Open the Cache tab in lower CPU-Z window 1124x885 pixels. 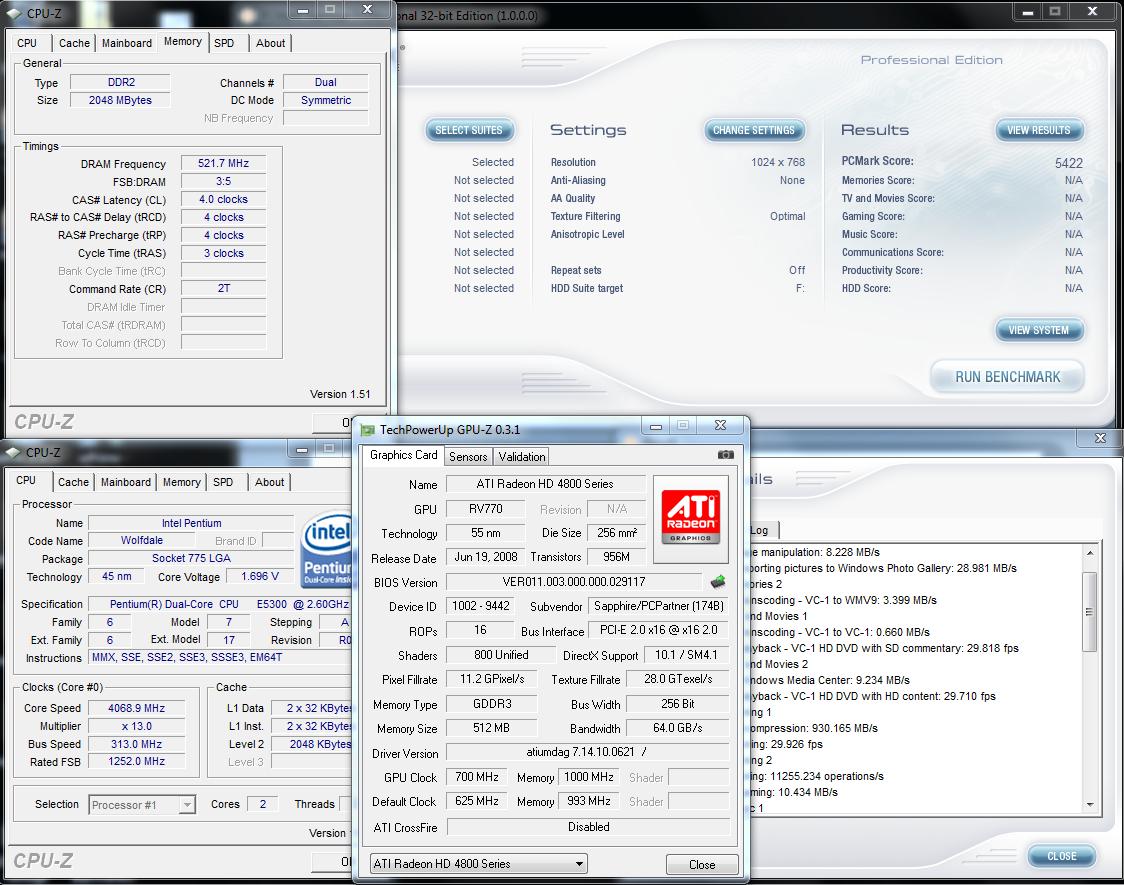tap(74, 482)
